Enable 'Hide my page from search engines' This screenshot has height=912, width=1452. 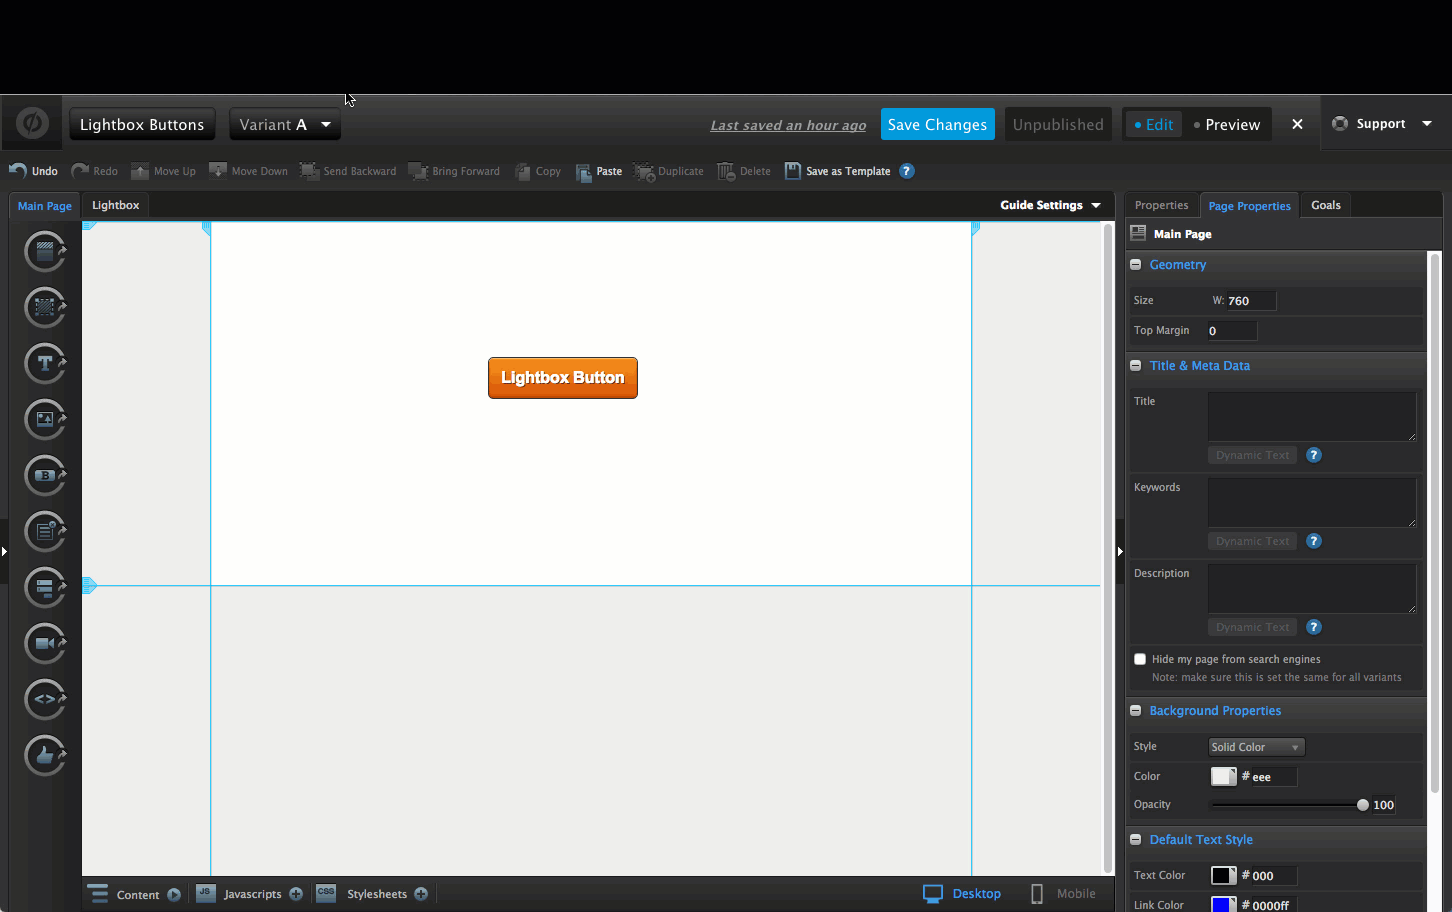1140,659
